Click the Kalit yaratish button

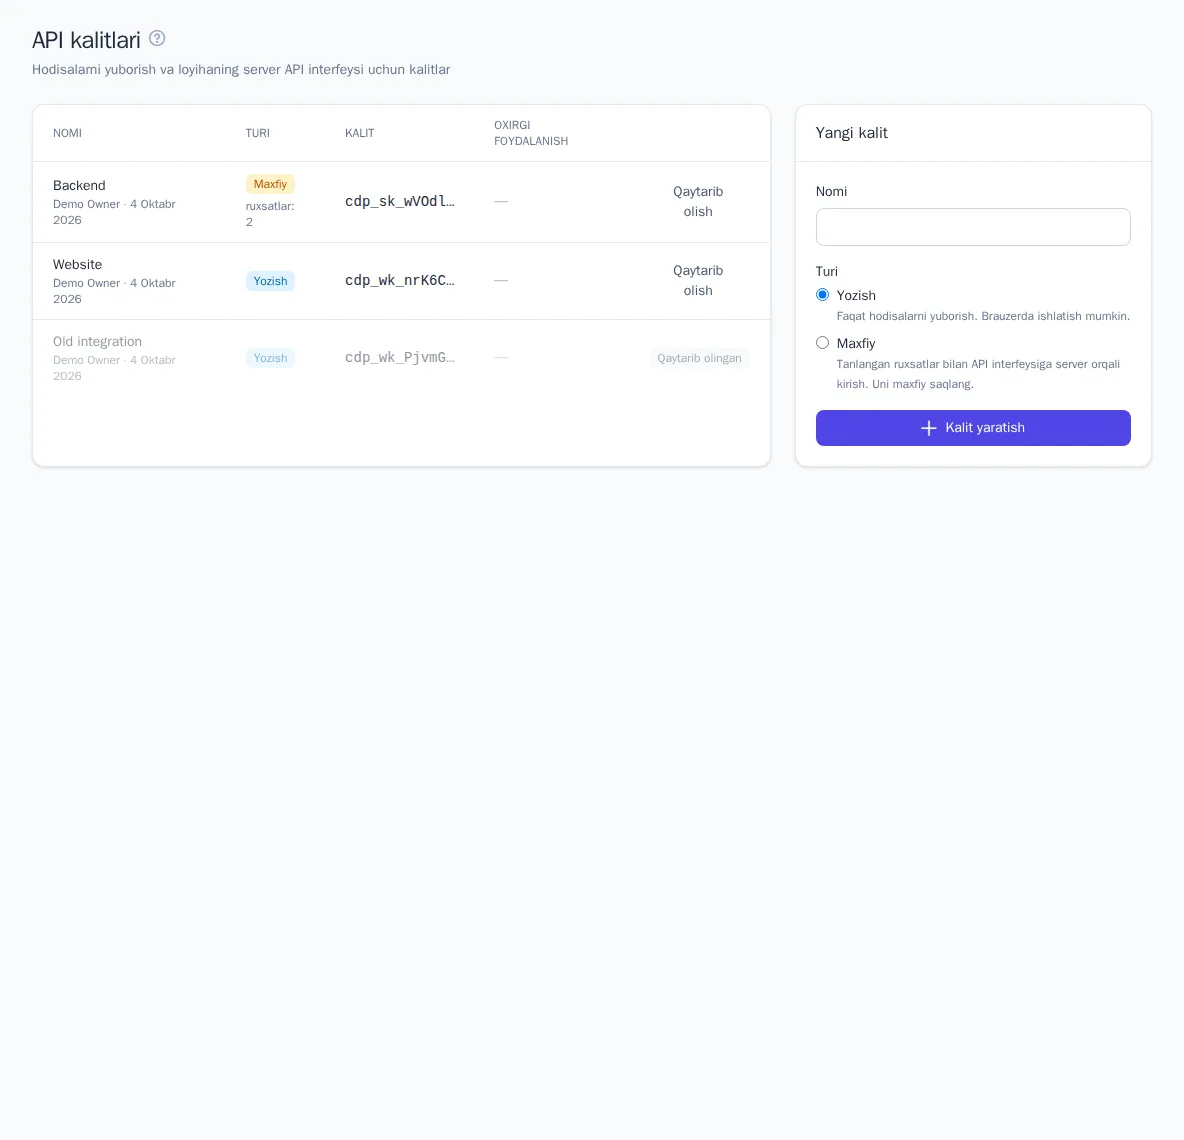click(x=973, y=428)
